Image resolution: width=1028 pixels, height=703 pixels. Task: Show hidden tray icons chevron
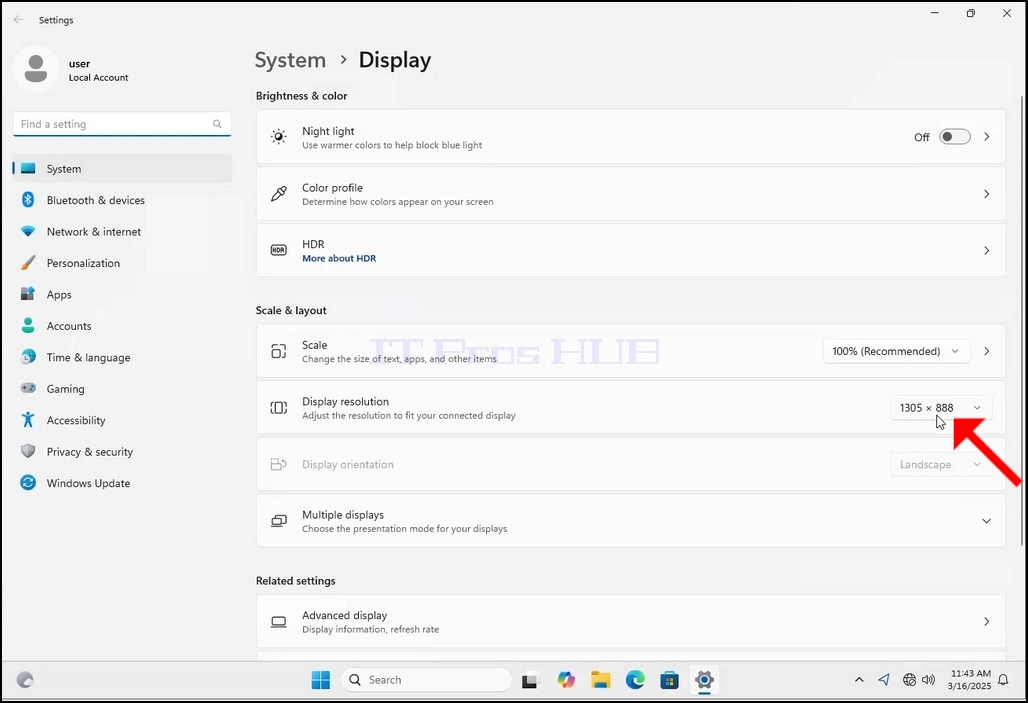(x=859, y=680)
